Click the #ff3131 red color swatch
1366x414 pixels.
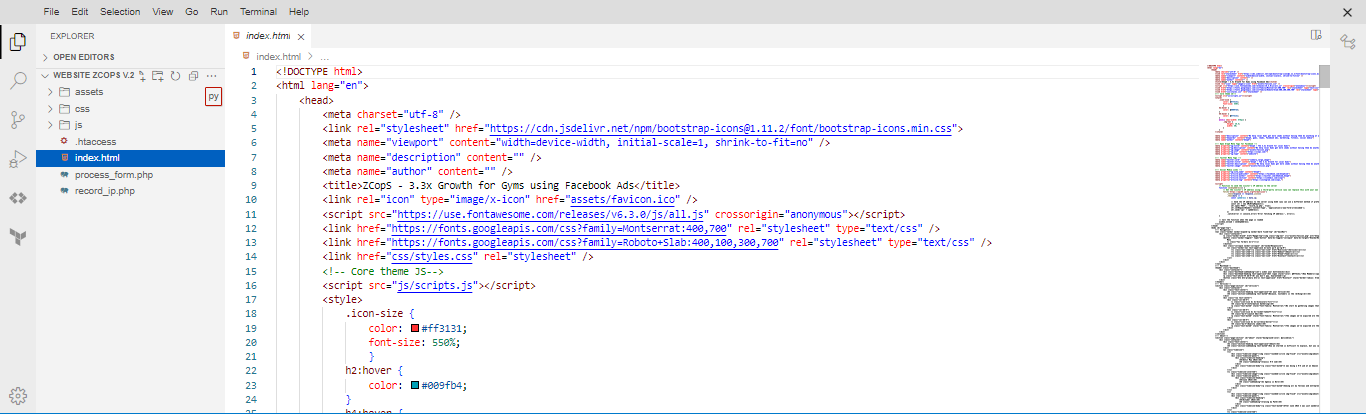[x=414, y=328]
